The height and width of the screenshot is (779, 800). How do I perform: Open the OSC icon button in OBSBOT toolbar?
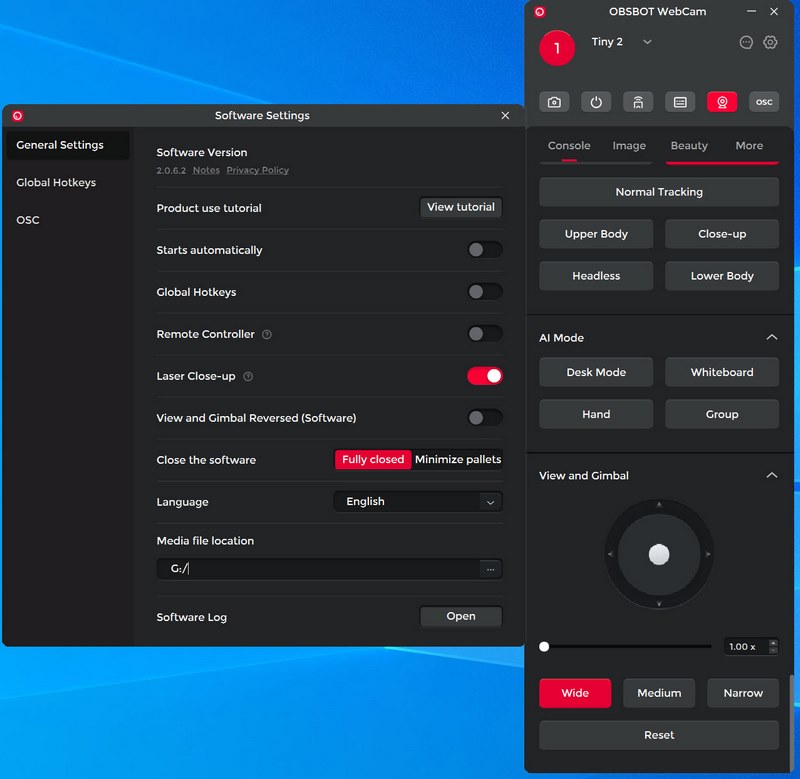click(x=764, y=102)
